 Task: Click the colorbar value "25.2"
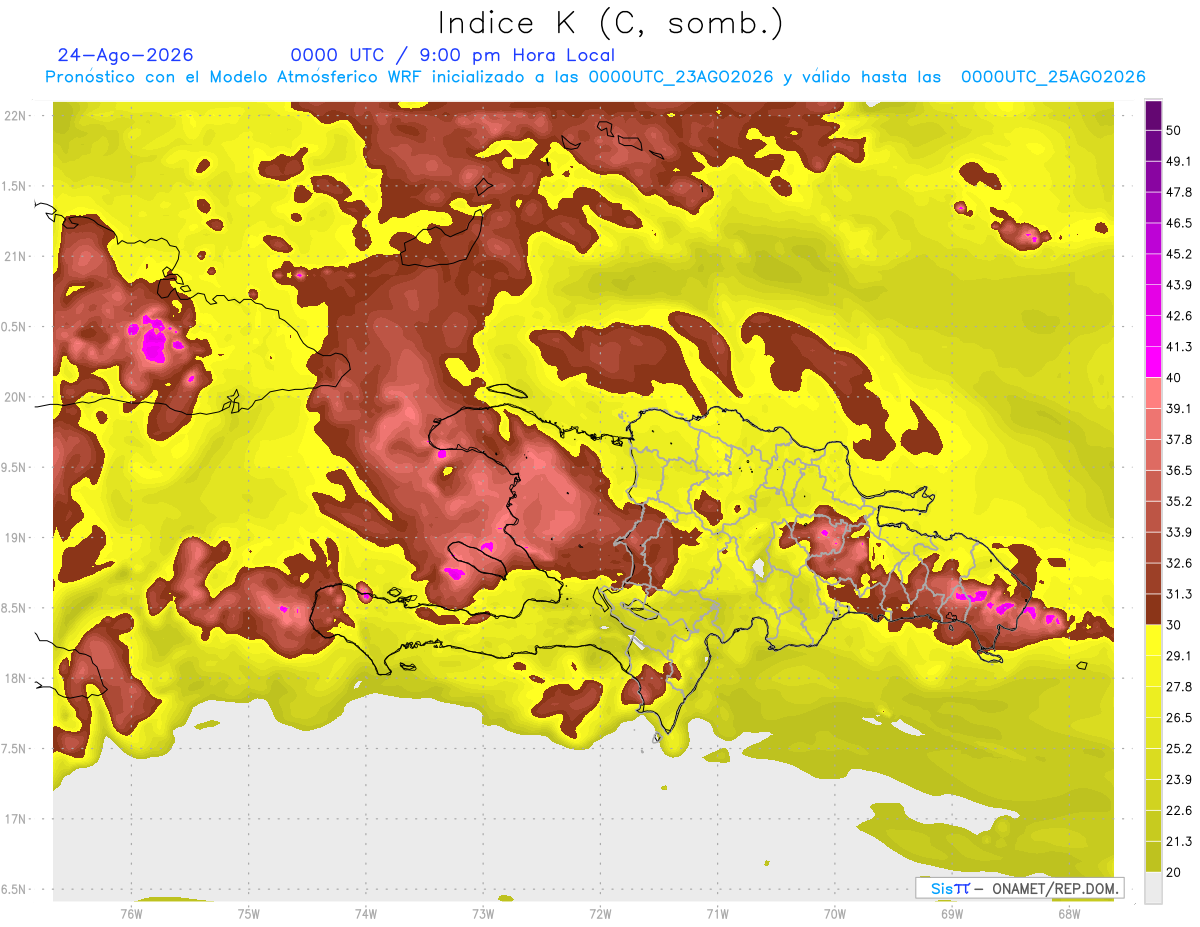coord(1179,748)
